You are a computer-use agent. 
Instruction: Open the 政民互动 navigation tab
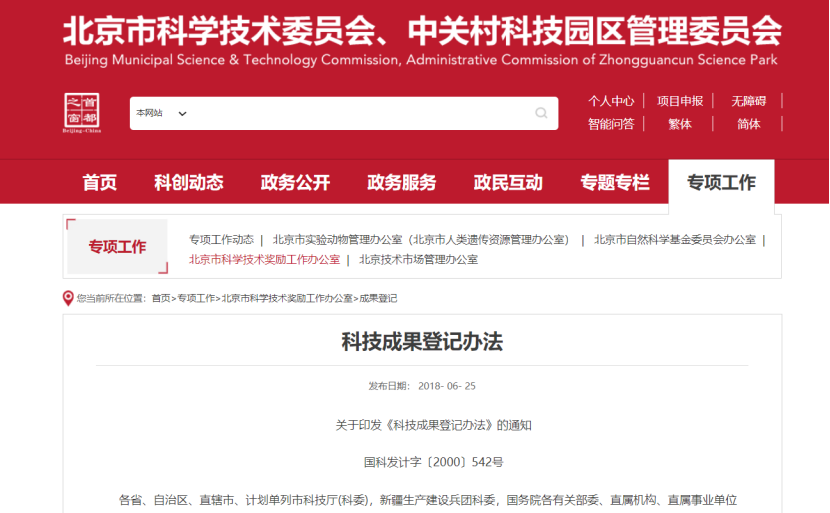tap(508, 182)
